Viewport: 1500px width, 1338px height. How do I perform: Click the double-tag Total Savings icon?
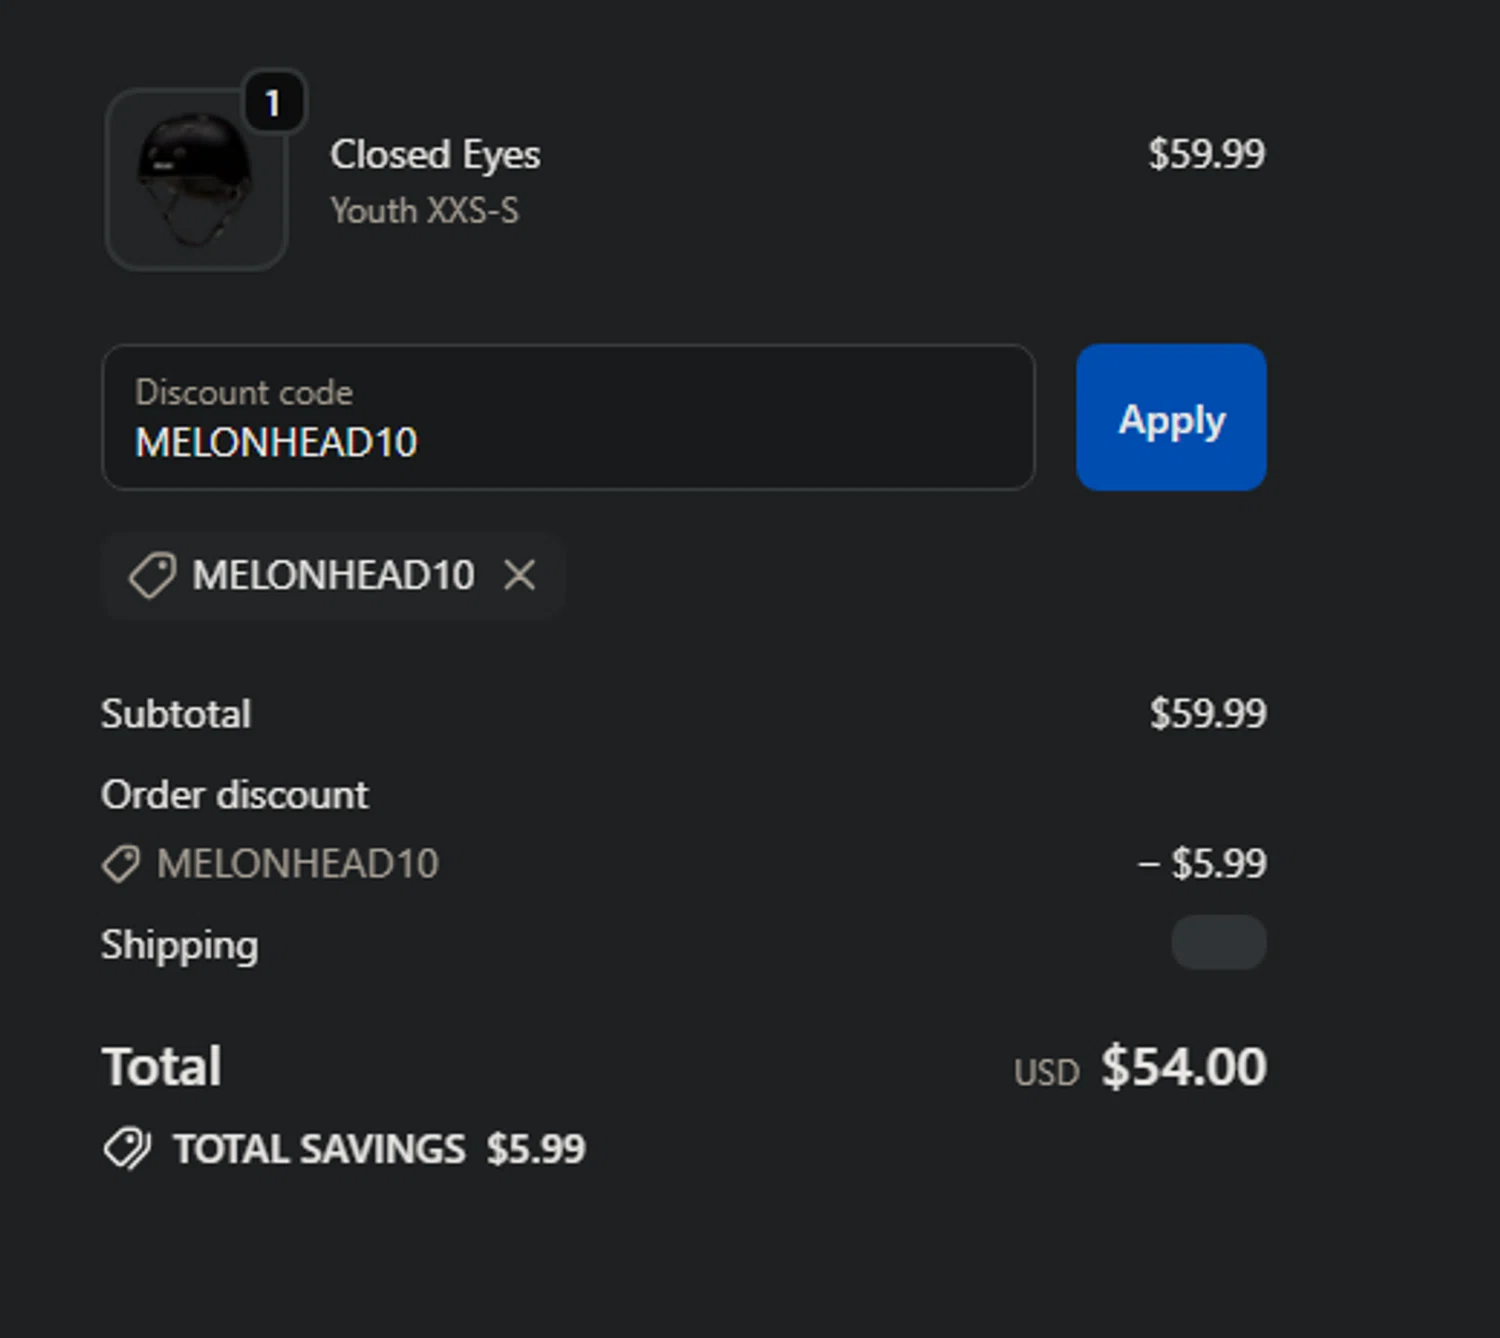tap(127, 1149)
